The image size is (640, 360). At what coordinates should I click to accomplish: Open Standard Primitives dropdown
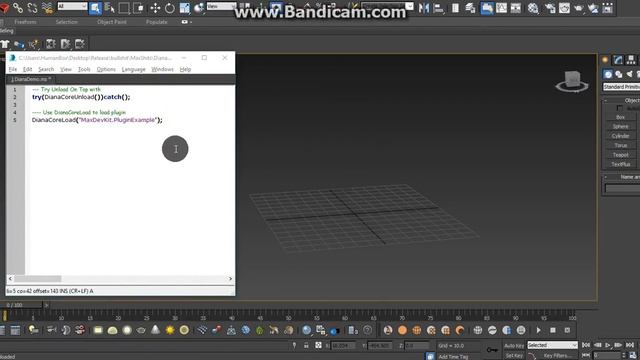pyautogui.click(x=621, y=87)
